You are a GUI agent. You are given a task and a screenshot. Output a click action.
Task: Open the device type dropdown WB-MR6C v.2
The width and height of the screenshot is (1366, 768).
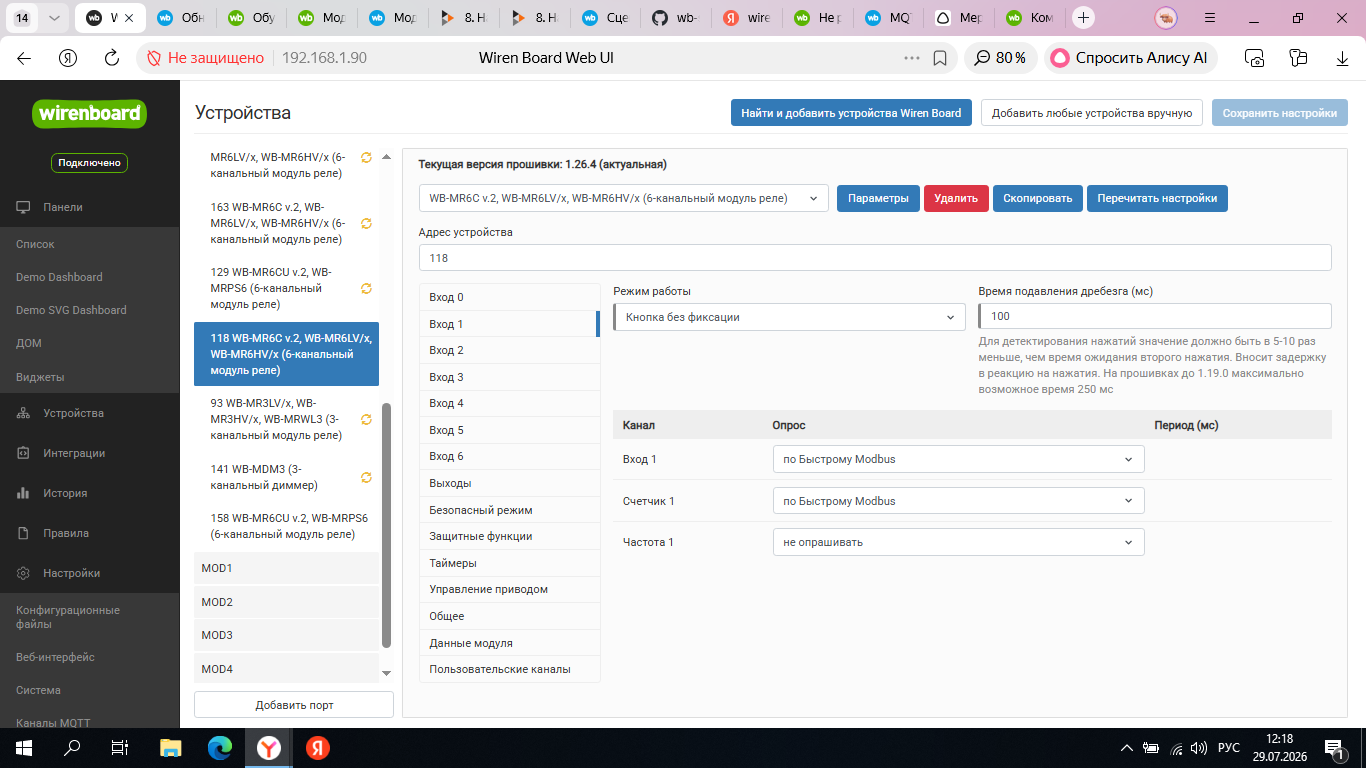[624, 198]
